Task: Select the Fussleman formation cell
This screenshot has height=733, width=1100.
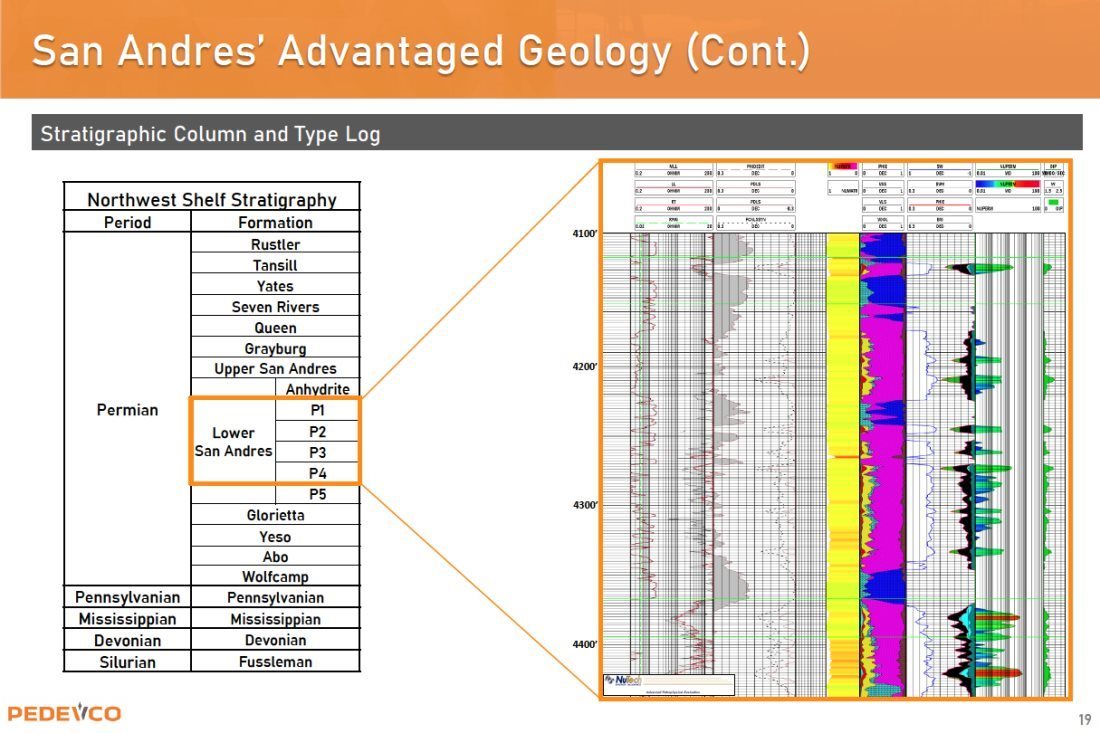Action: [x=275, y=661]
